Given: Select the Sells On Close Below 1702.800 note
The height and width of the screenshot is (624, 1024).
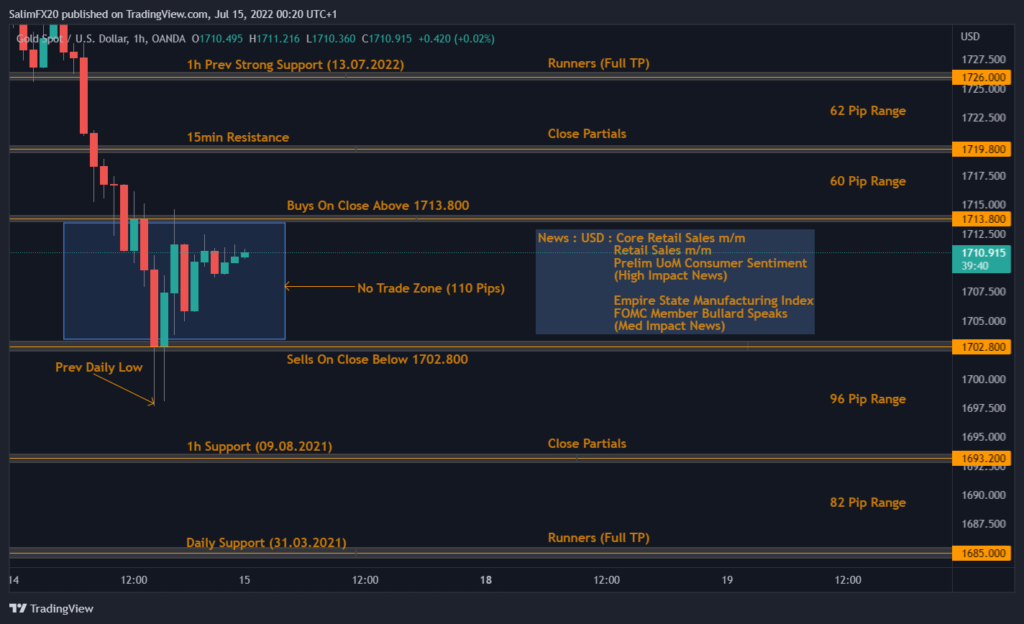Looking at the screenshot, I should (377, 359).
